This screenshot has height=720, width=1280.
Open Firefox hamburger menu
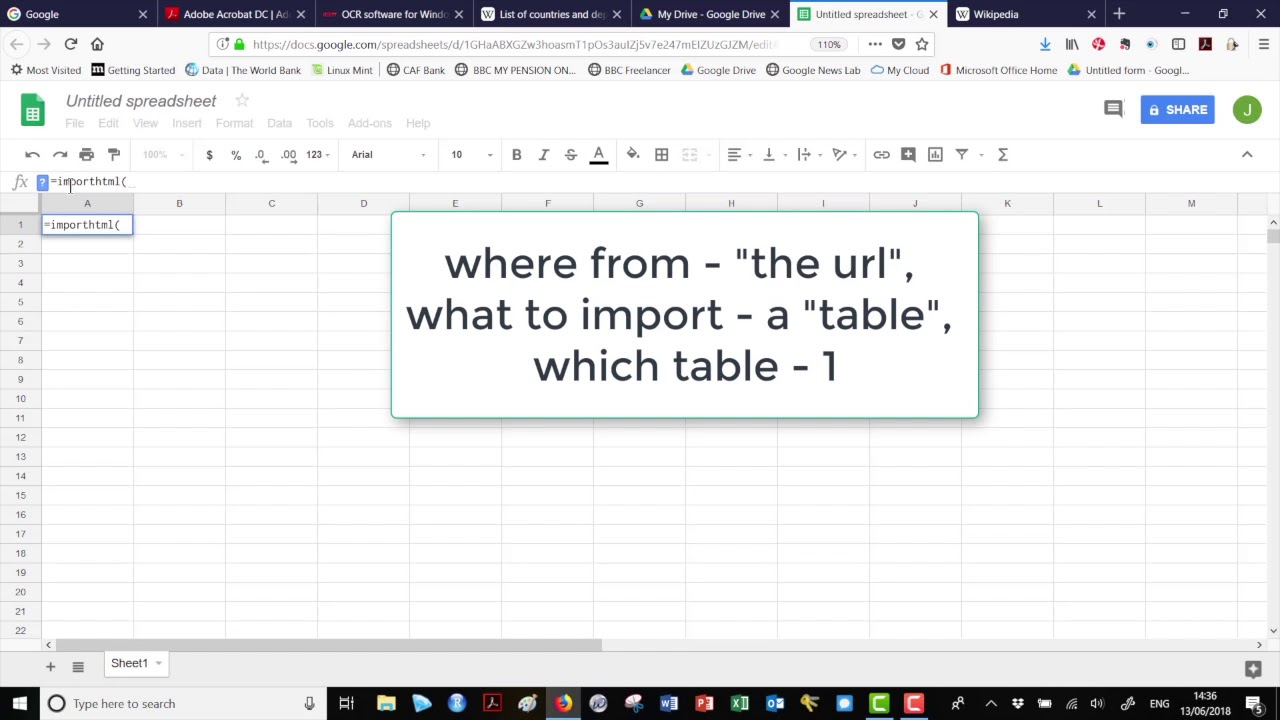[1263, 44]
